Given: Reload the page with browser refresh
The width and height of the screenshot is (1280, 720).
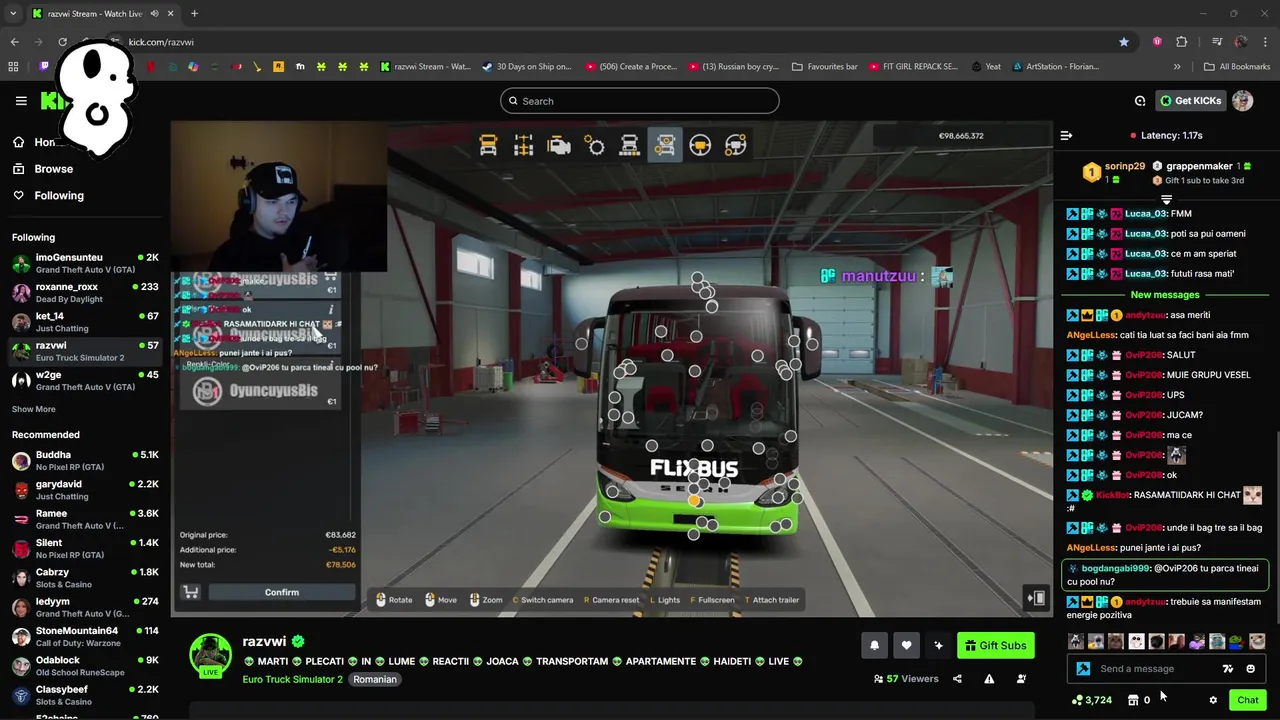Looking at the screenshot, I should coord(62,42).
